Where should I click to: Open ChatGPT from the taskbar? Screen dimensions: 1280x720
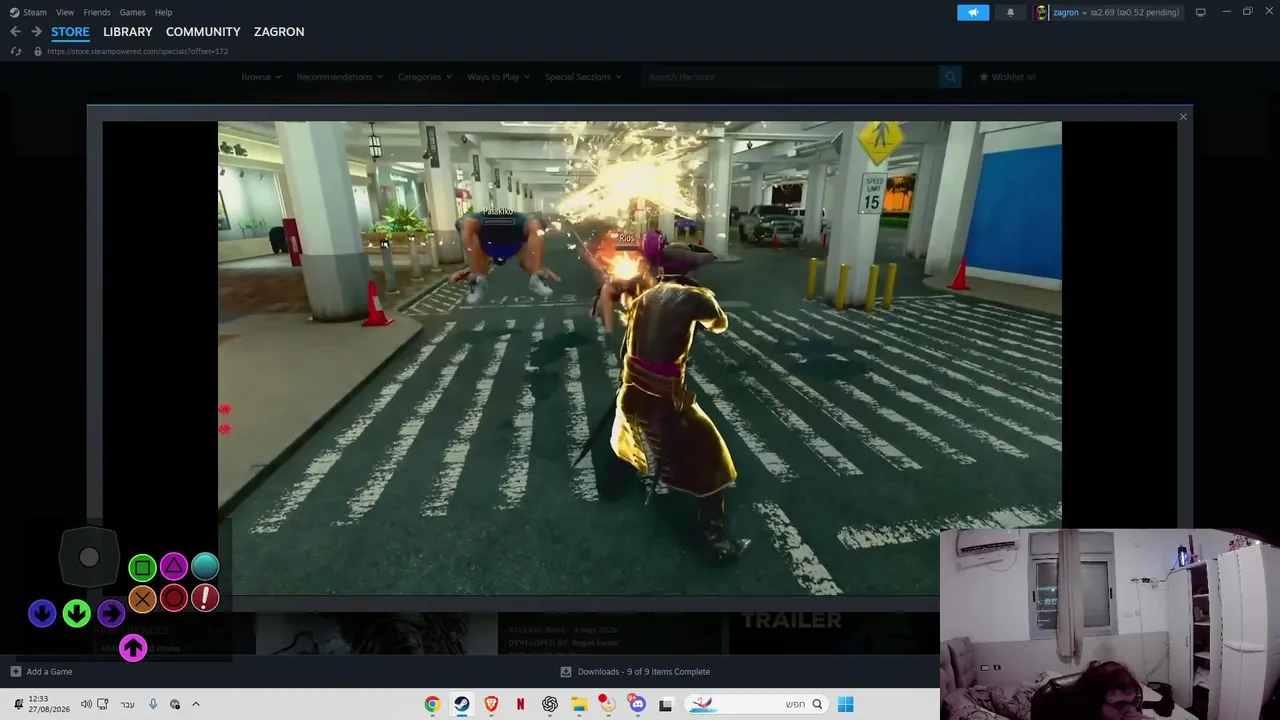[x=549, y=704]
